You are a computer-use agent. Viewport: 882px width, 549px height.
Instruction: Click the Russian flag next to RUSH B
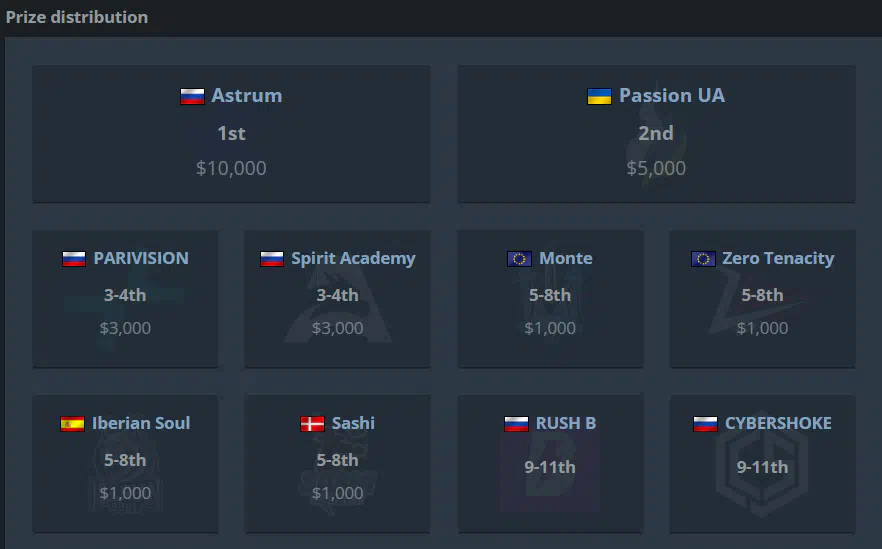(516, 424)
